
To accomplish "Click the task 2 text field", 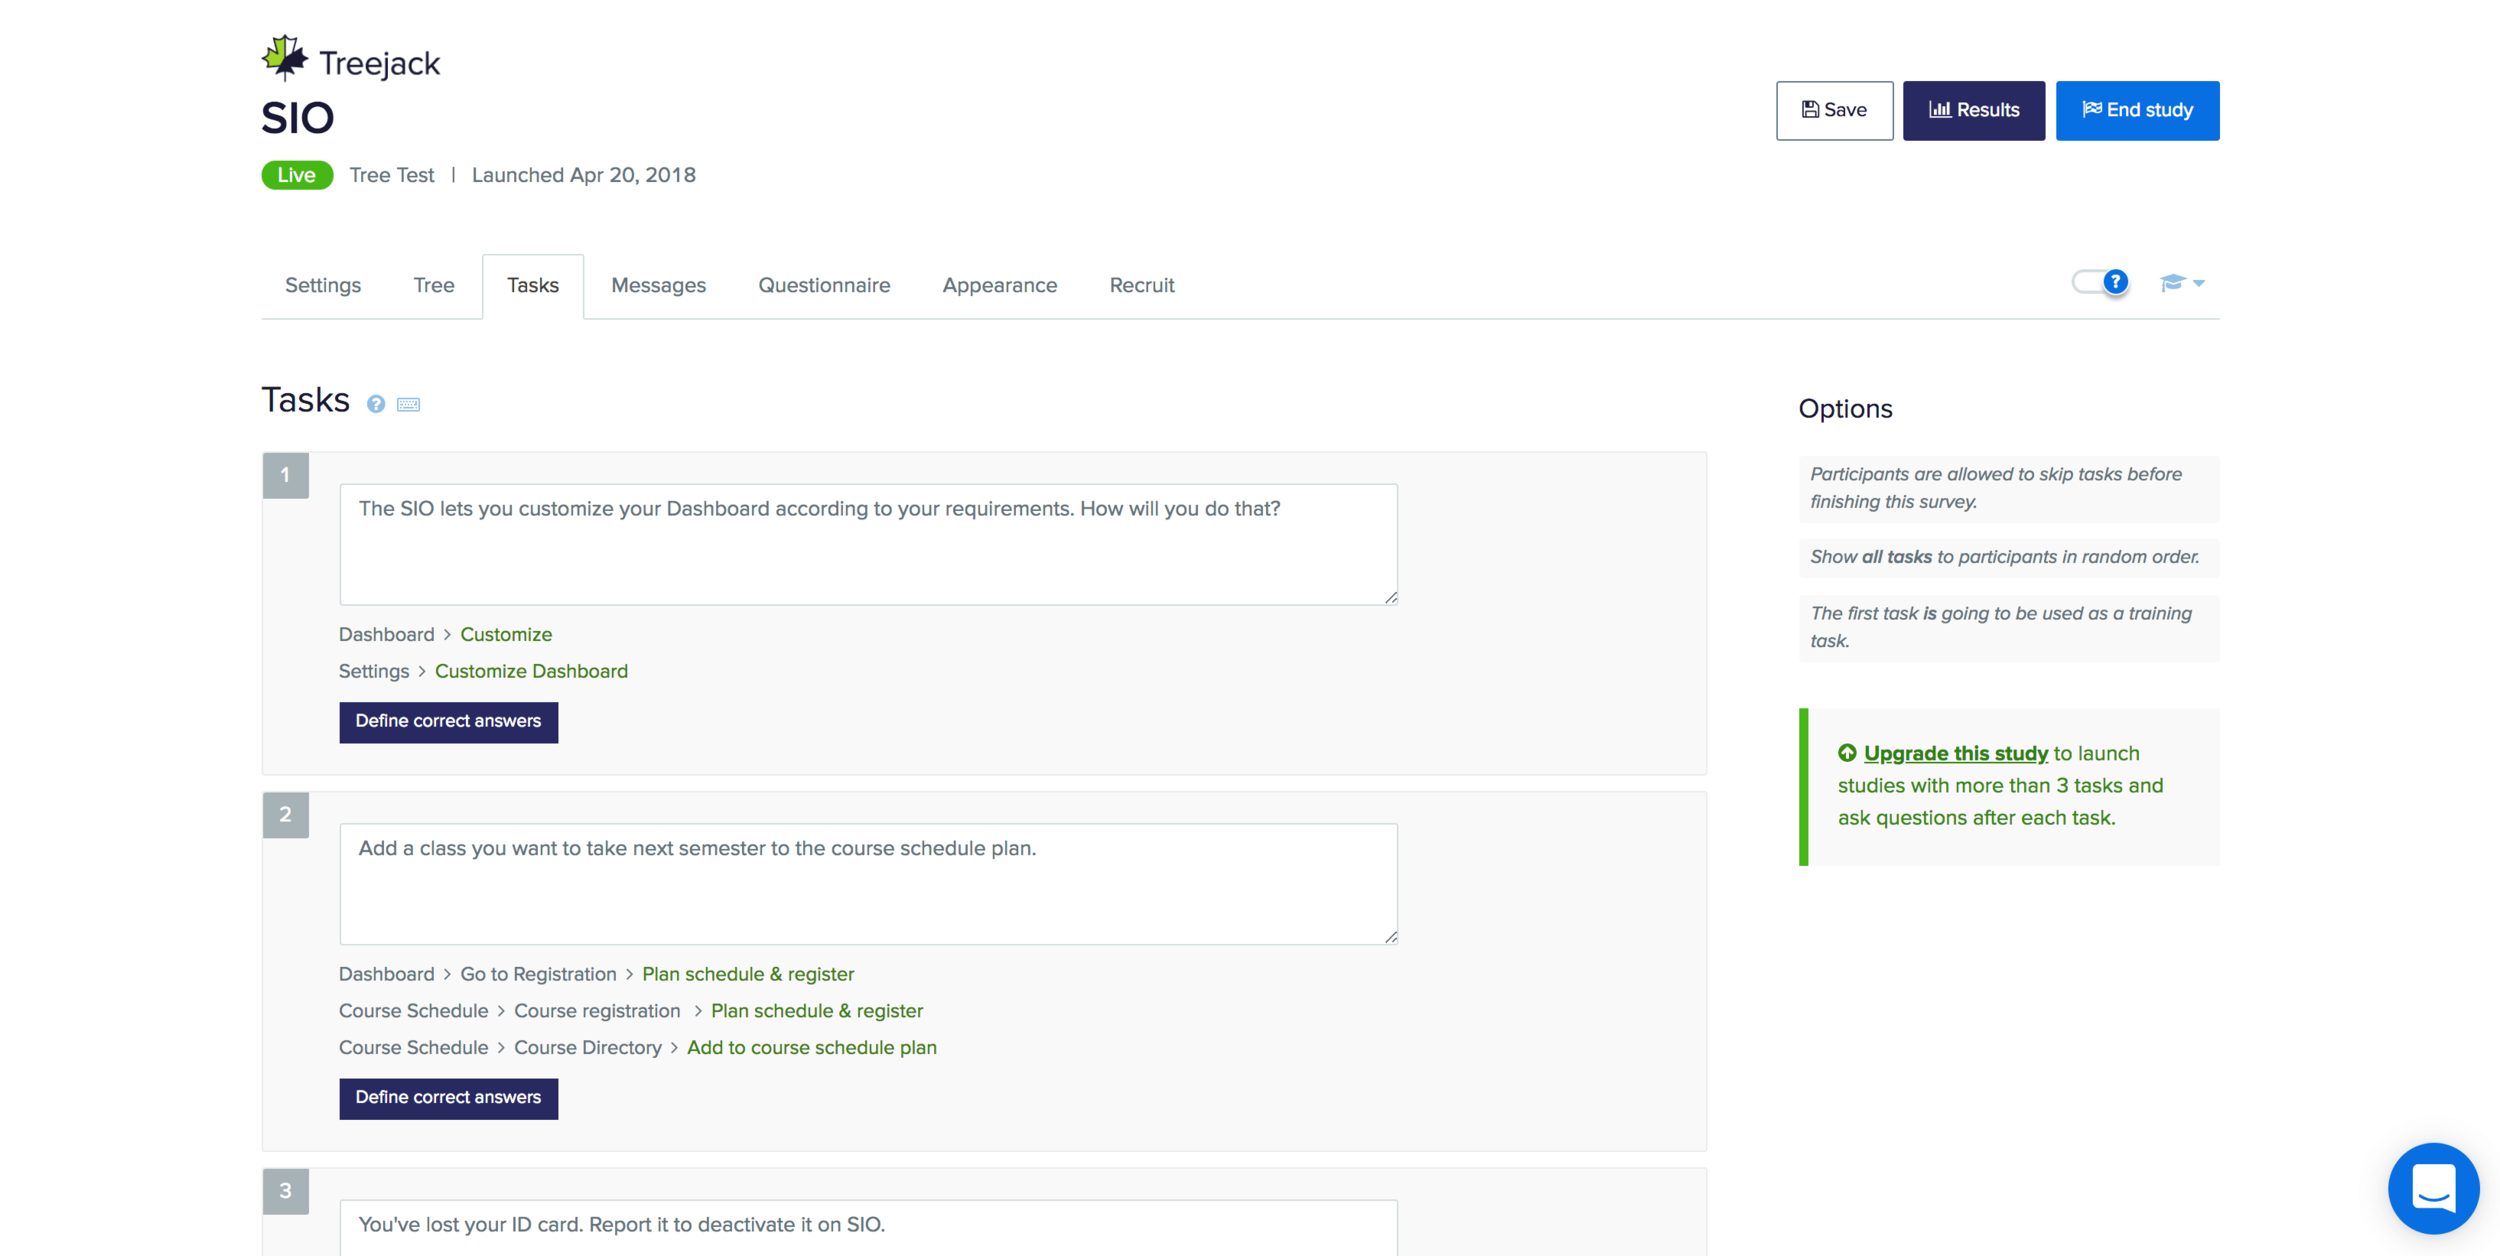I will (x=867, y=883).
